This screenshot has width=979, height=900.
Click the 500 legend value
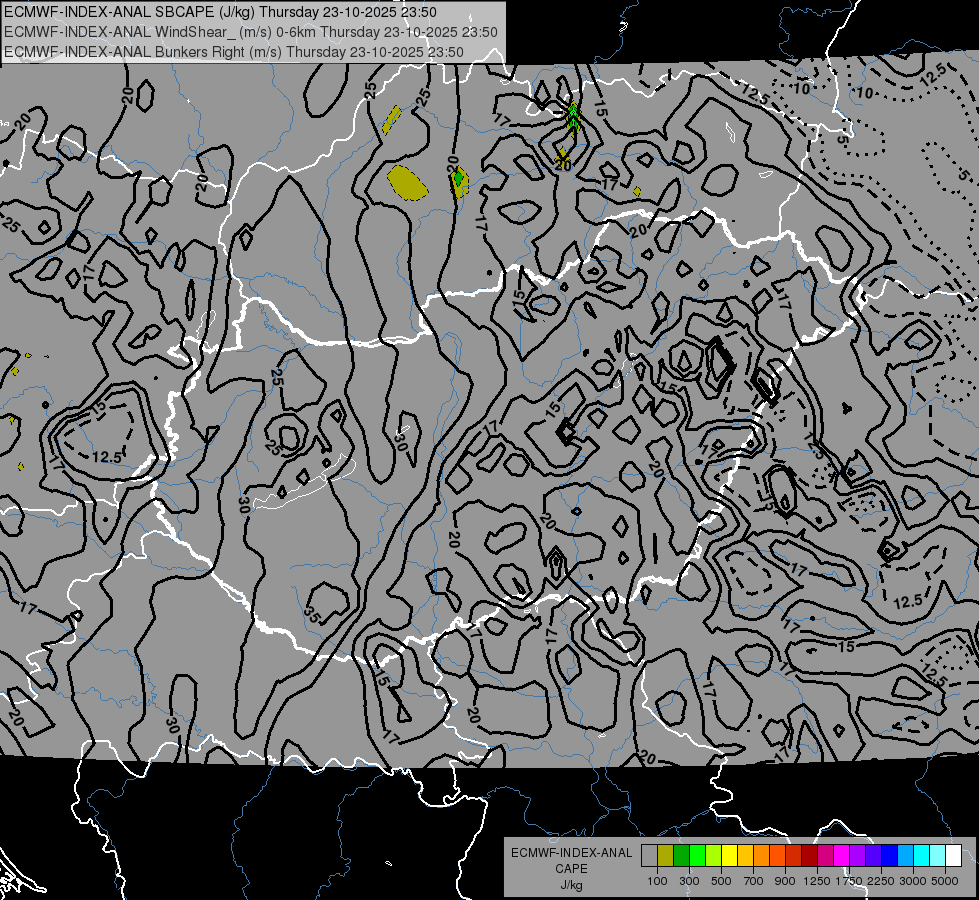click(x=721, y=881)
